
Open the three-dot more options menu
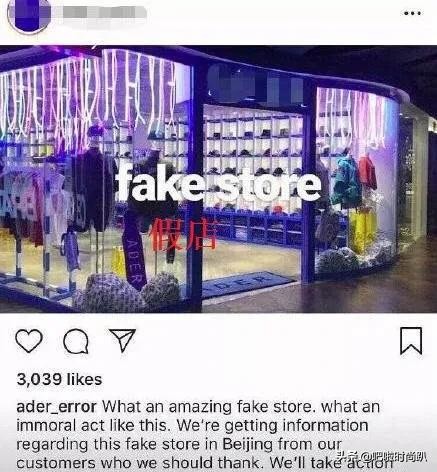(x=412, y=13)
